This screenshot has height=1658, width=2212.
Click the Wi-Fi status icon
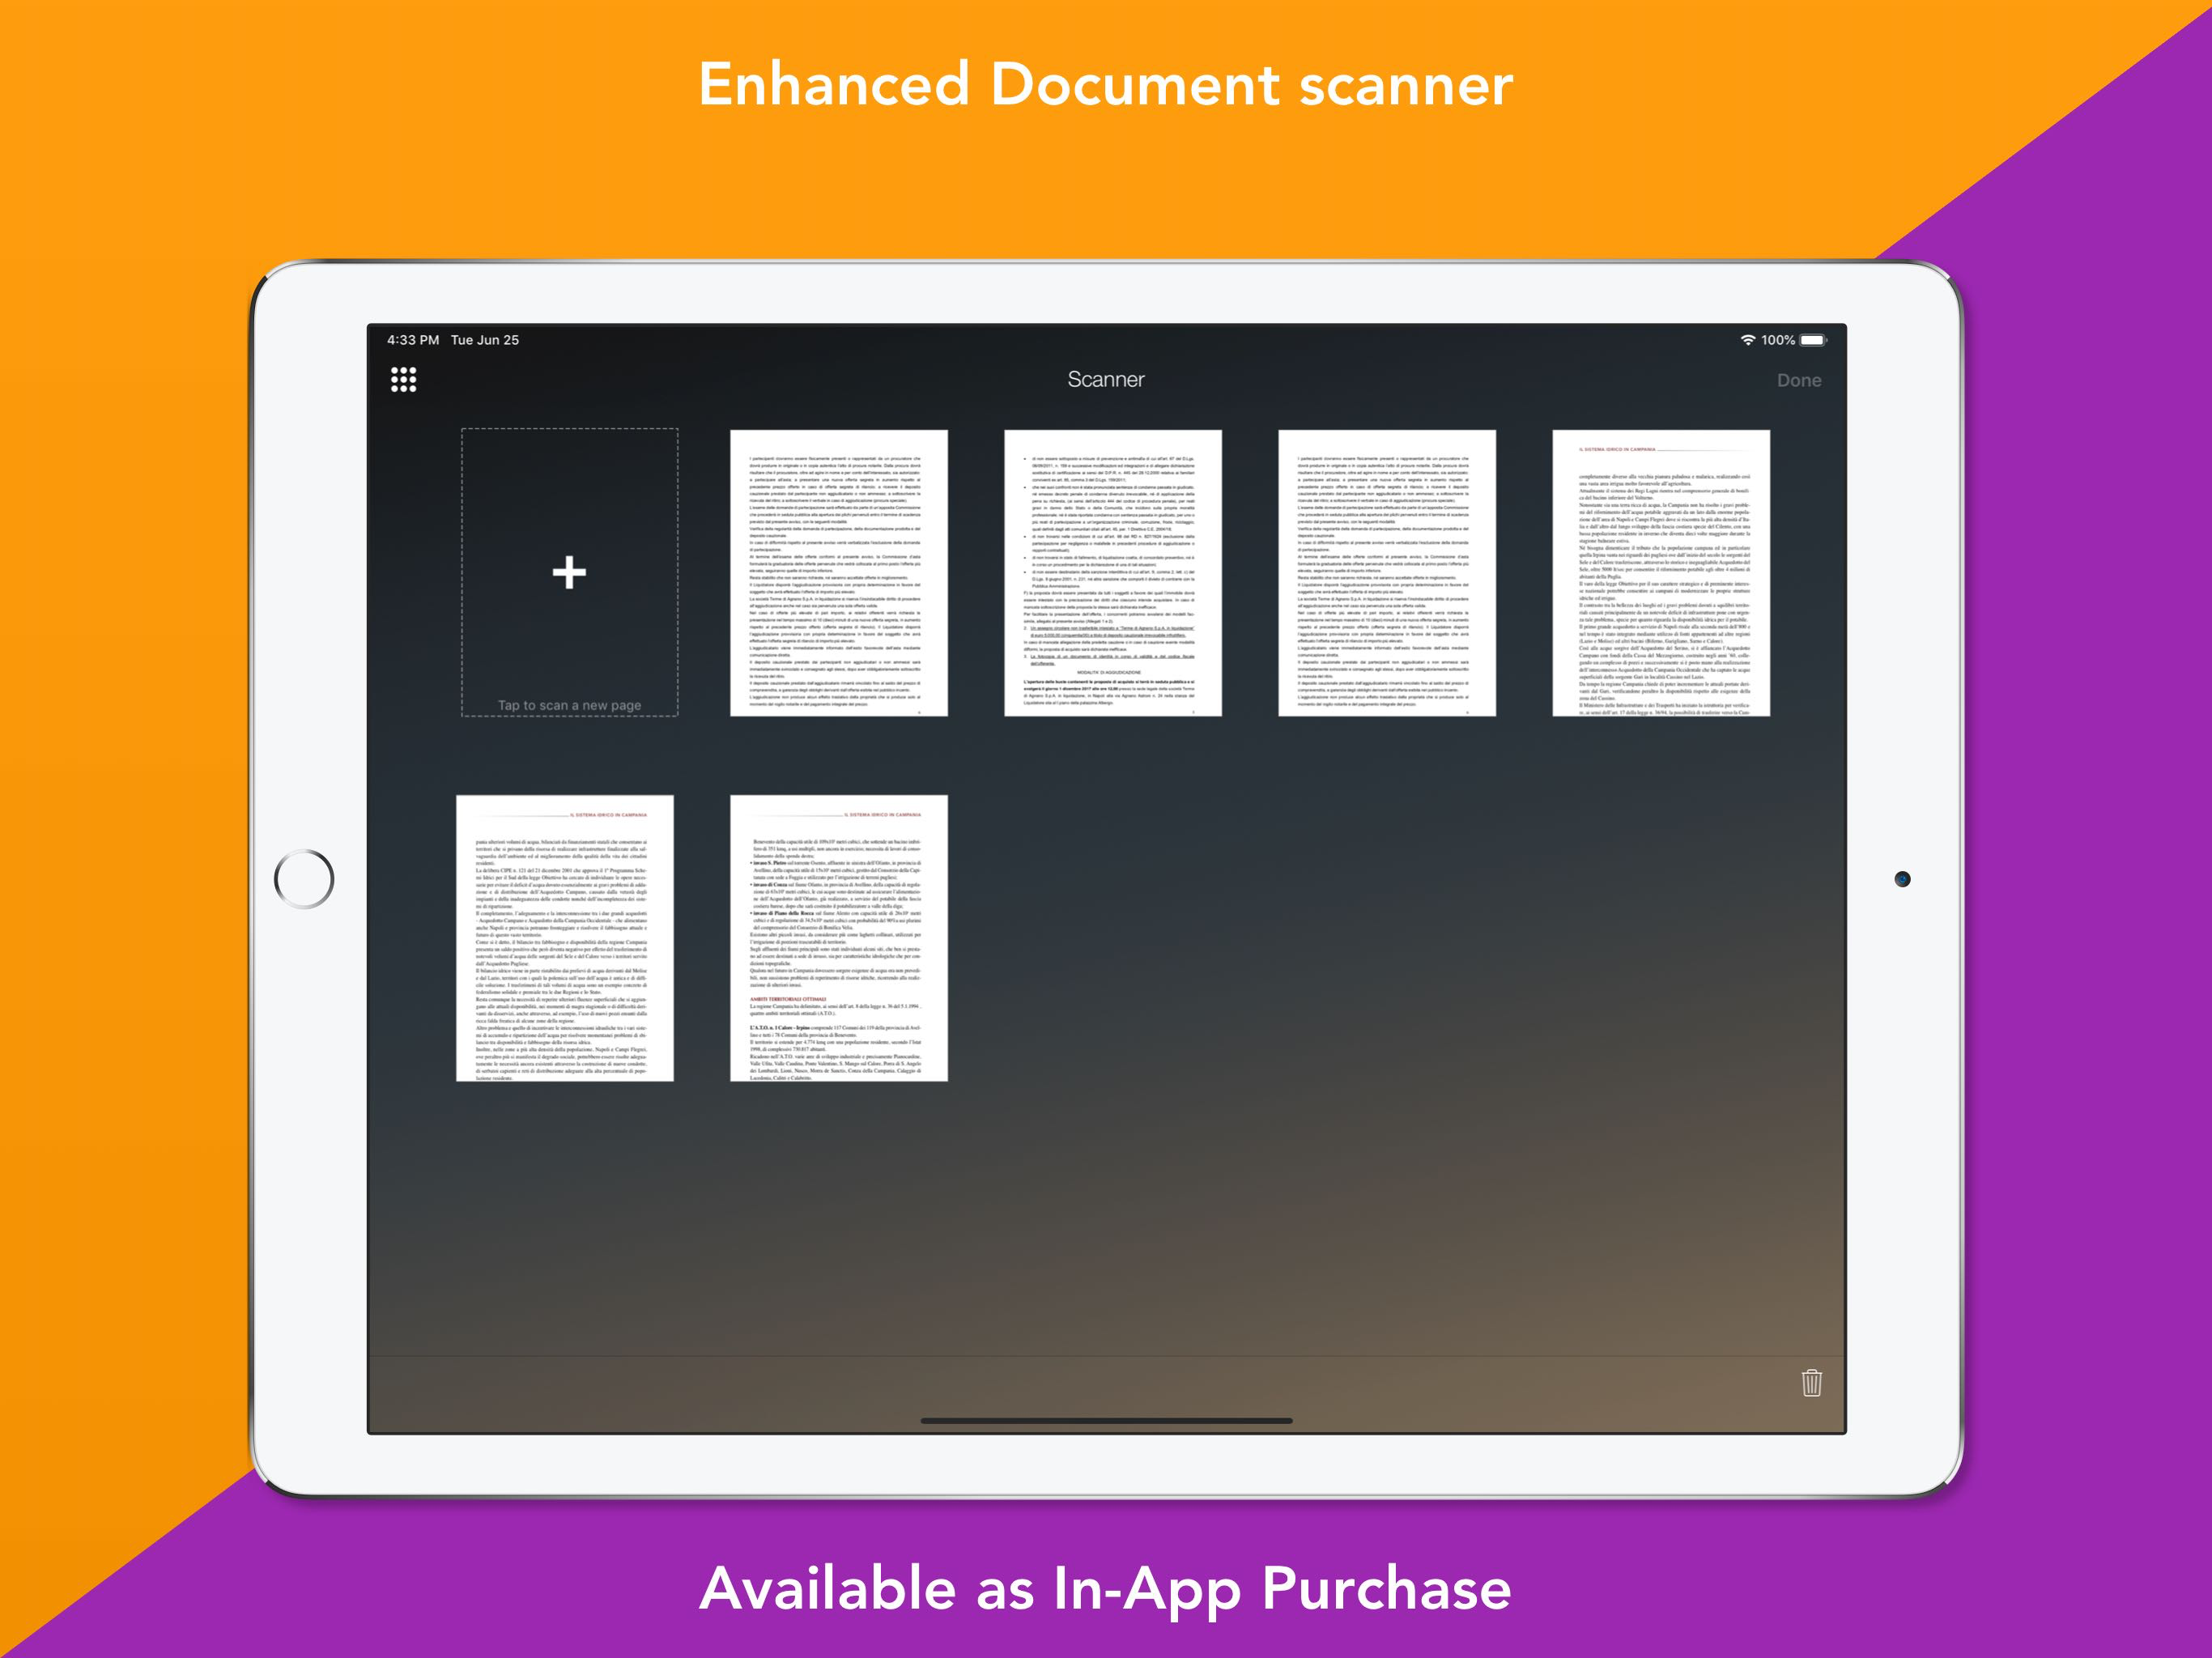tap(1747, 340)
